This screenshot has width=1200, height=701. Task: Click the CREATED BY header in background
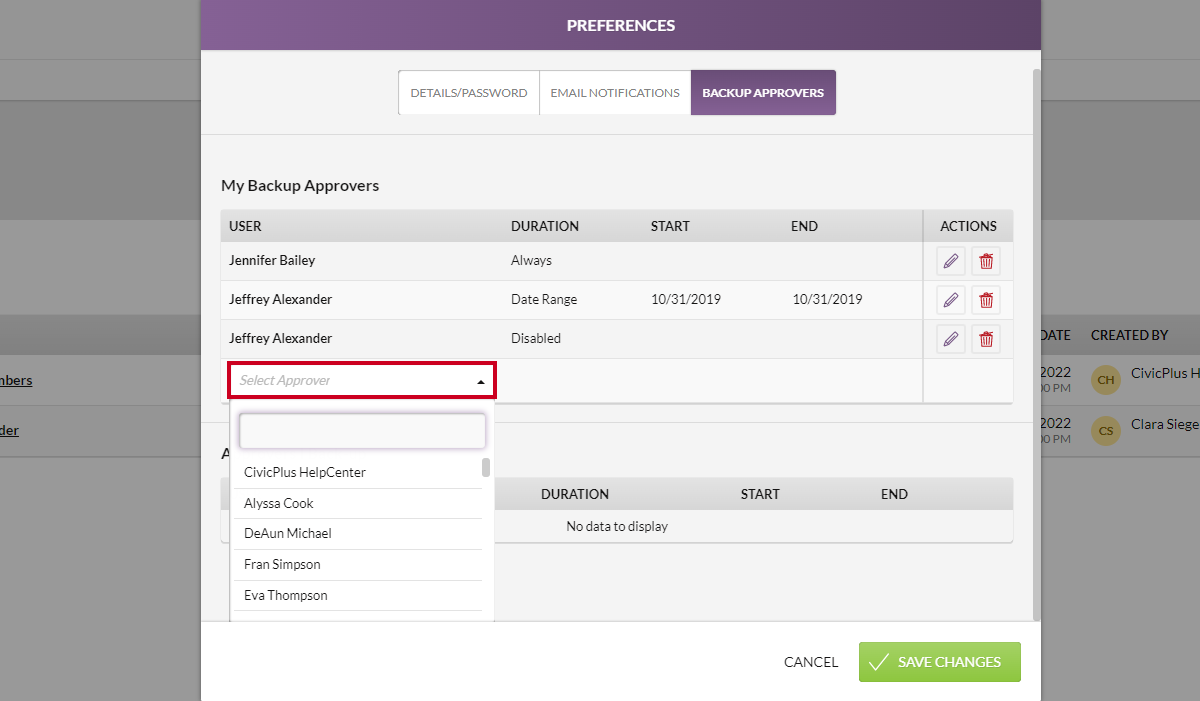[1130, 335]
